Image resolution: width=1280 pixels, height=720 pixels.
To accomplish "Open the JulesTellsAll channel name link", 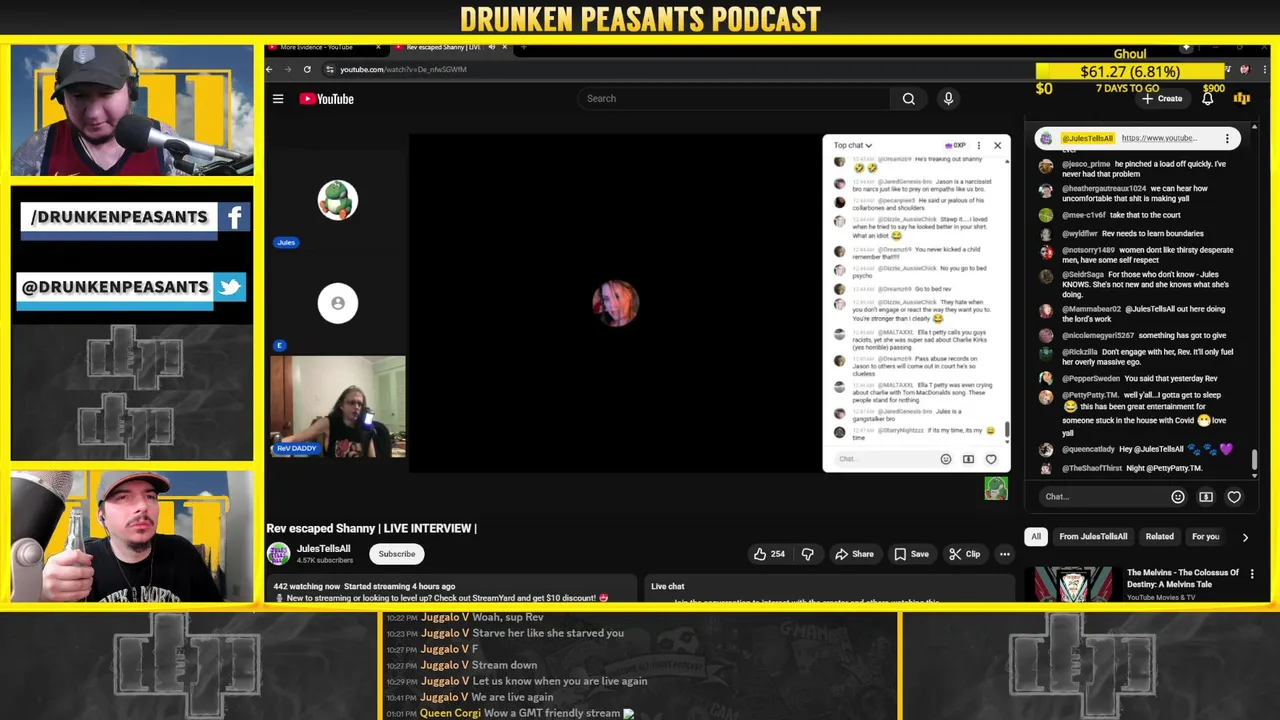I will [323, 549].
